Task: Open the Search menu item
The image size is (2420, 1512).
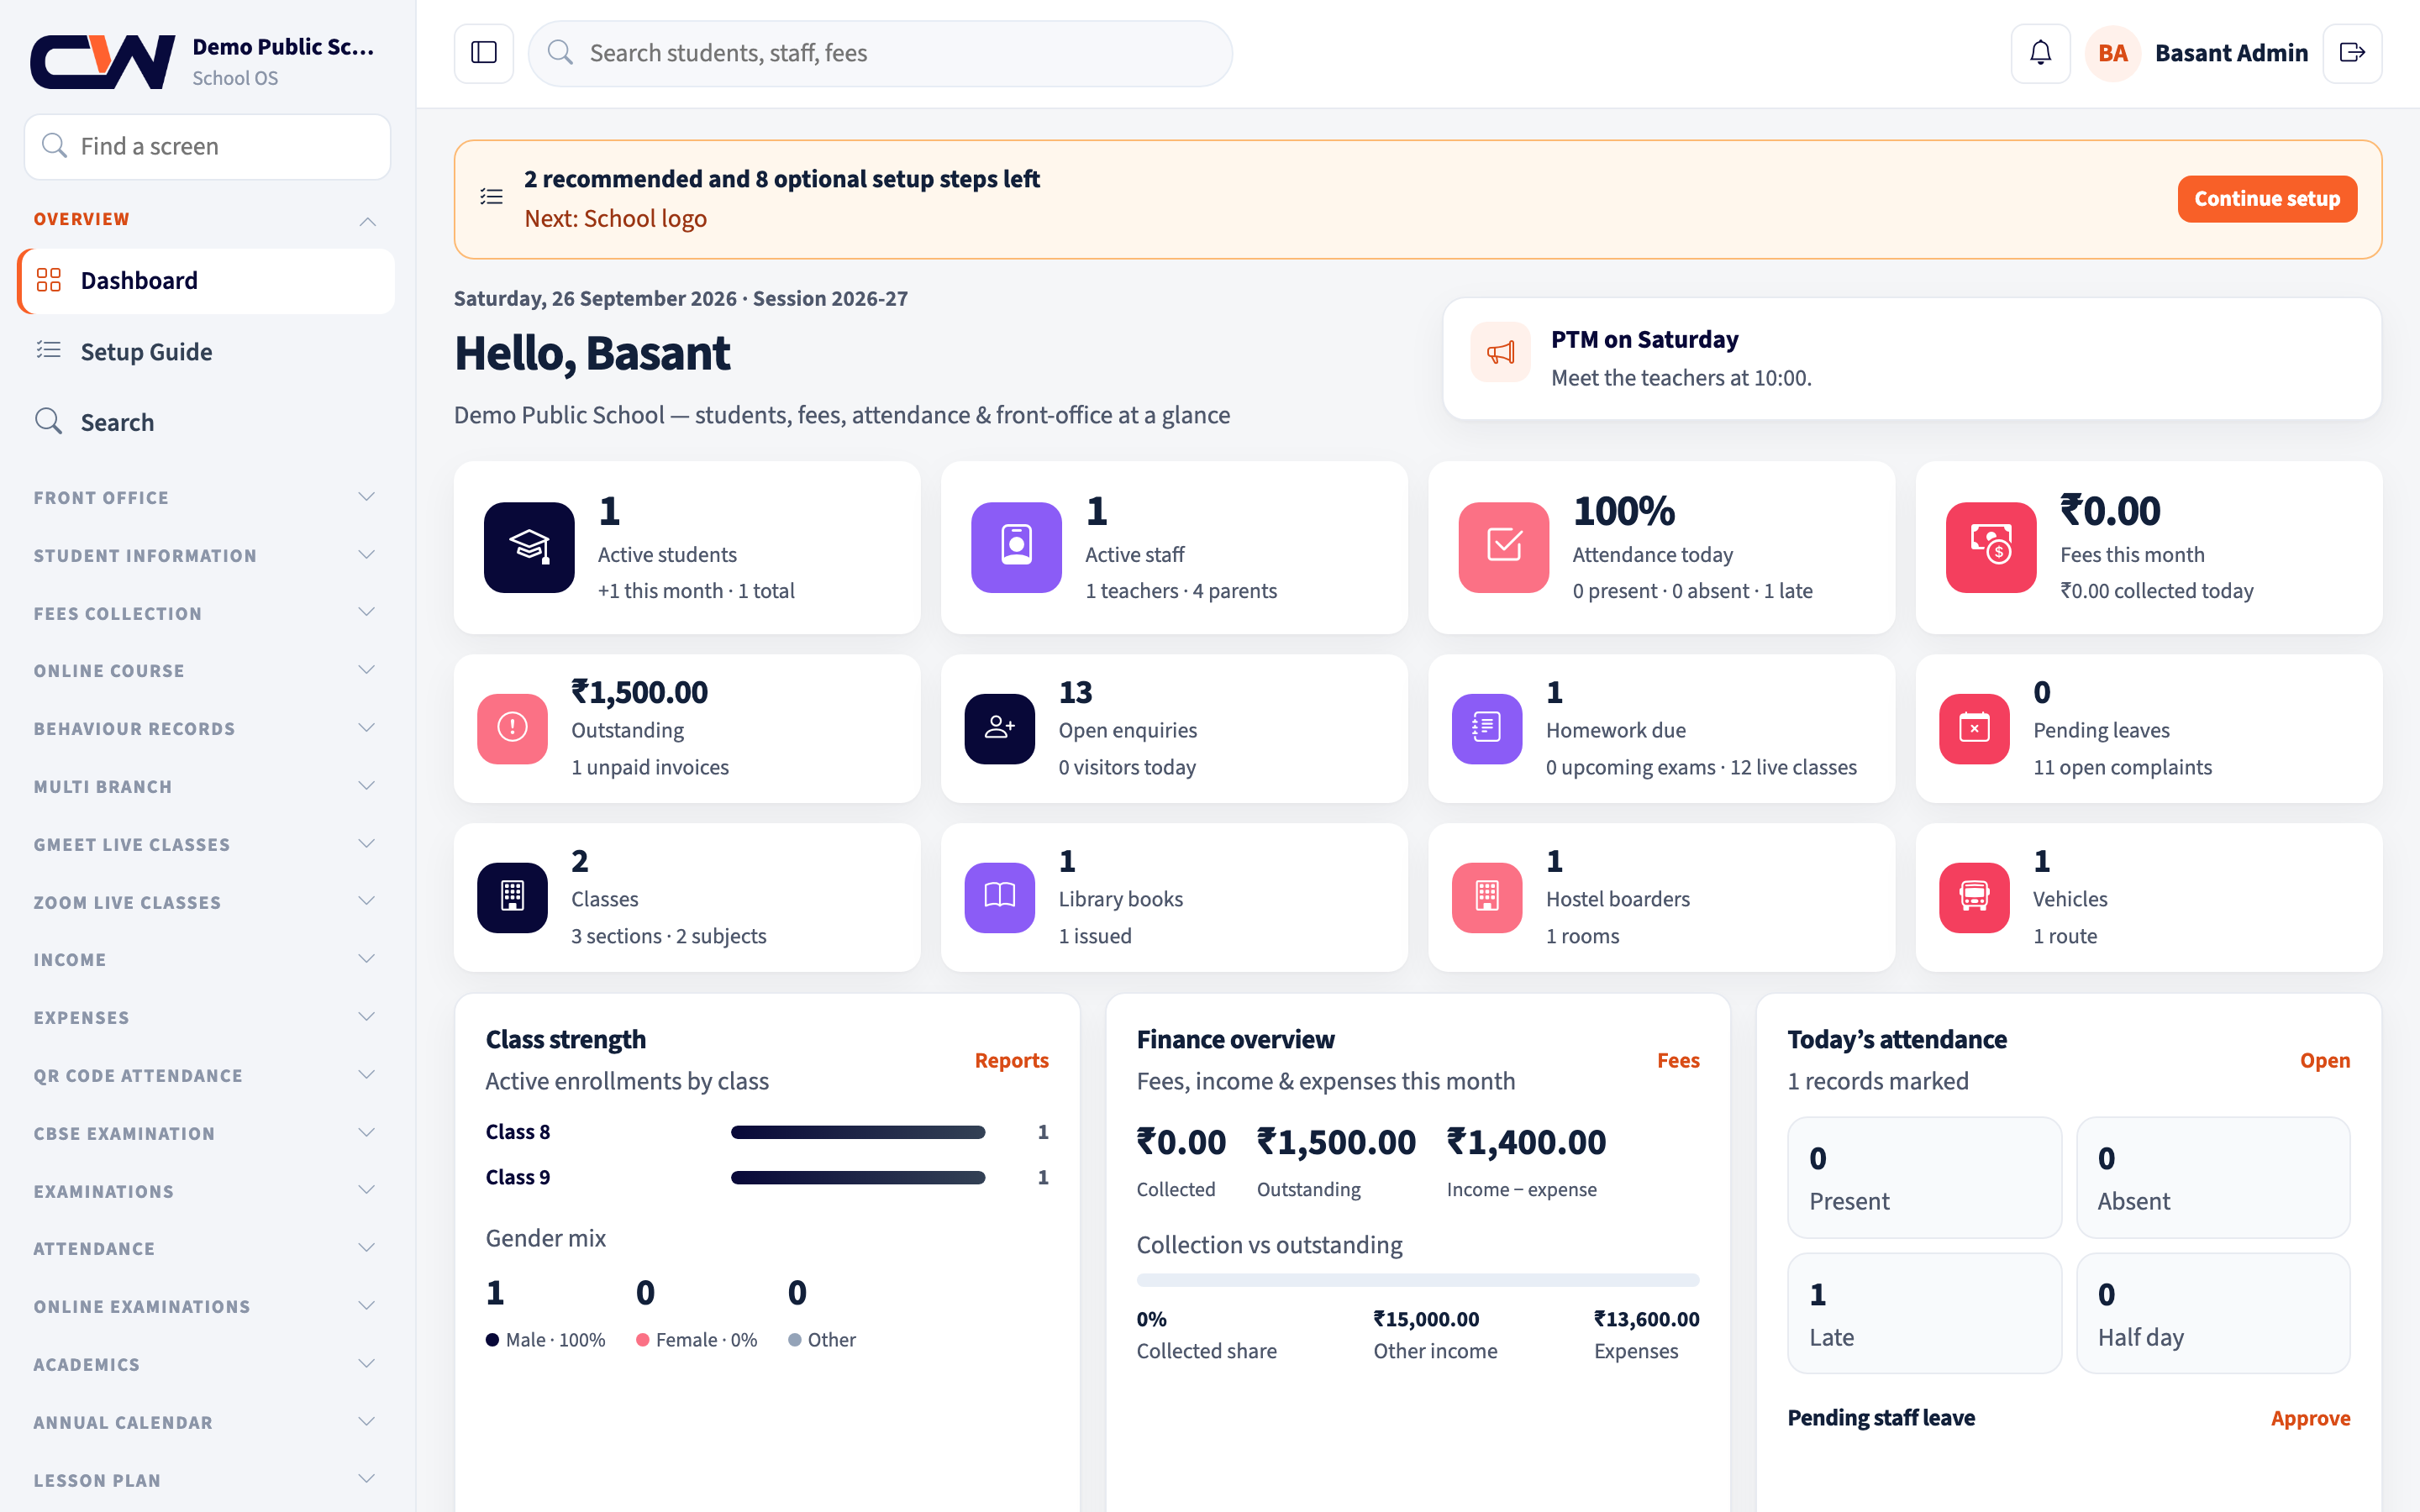Action: pos(207,422)
